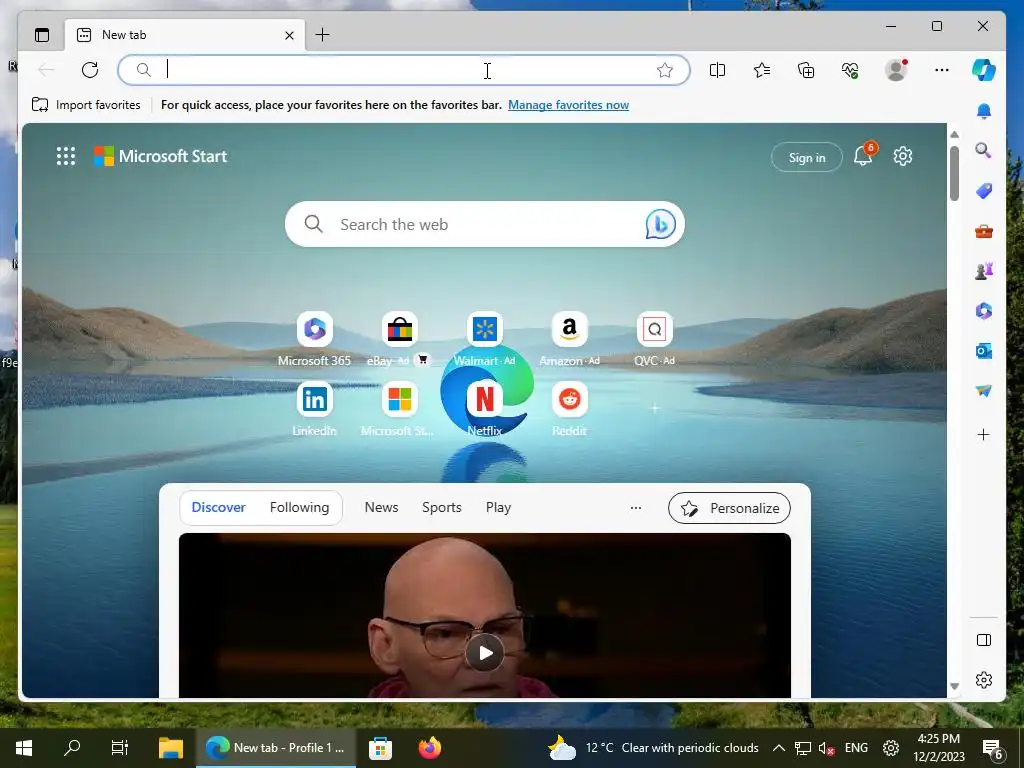Click the page vertical scrollbar thumb
The image size is (1024, 768).
[954, 173]
